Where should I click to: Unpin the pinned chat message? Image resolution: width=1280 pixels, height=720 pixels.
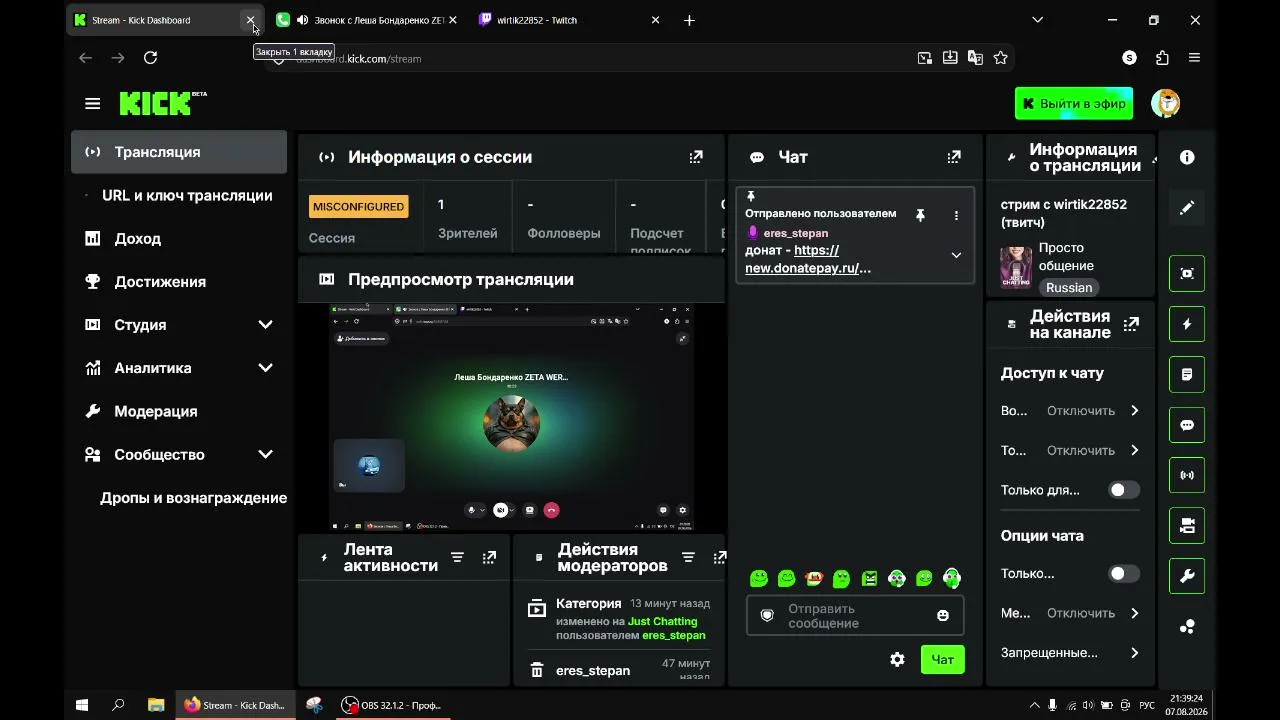pos(920,215)
